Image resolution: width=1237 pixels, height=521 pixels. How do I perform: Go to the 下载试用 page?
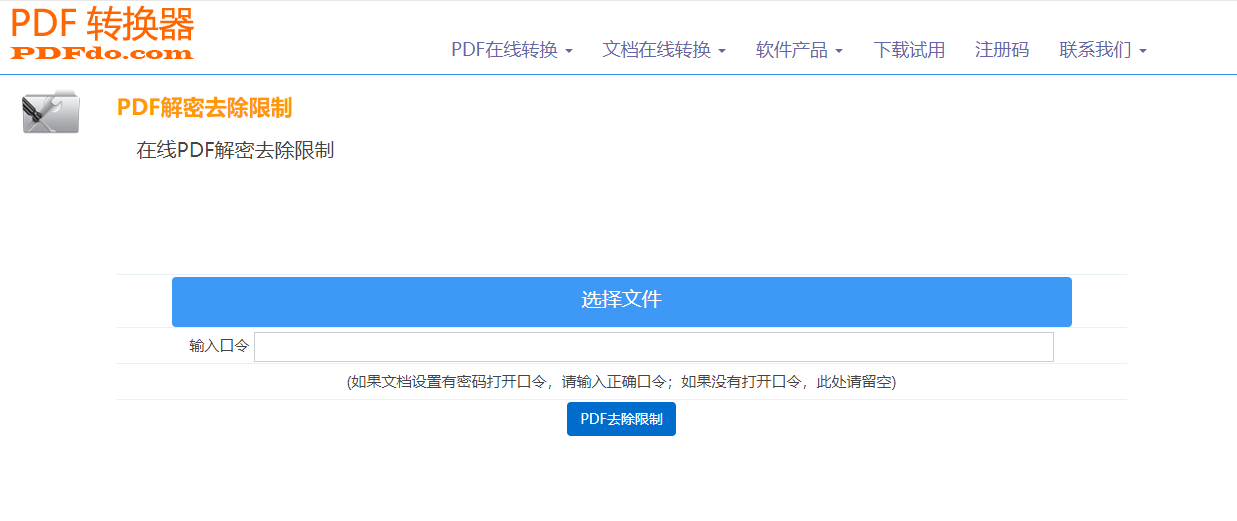[x=909, y=50]
